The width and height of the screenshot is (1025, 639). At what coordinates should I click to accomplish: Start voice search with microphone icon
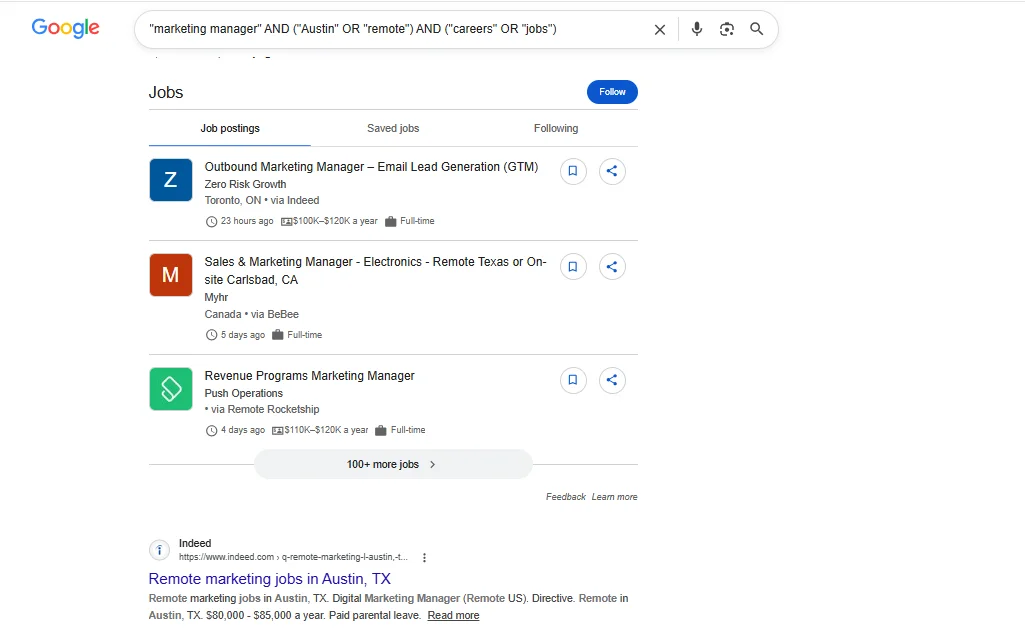tap(697, 29)
